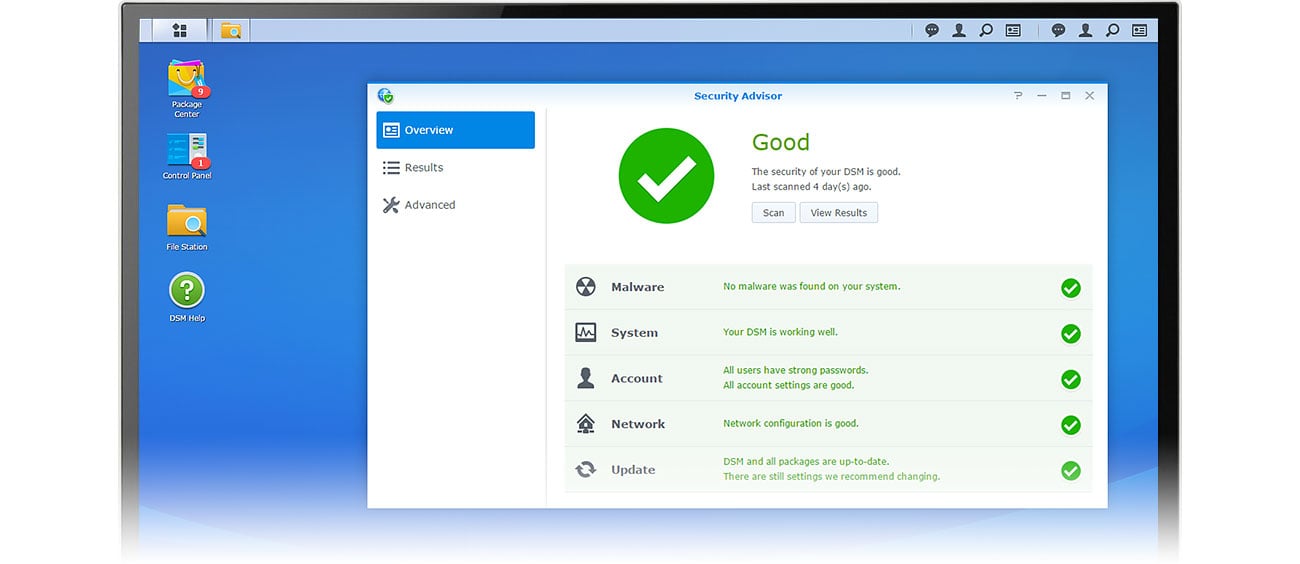1300x564 pixels.
Task: Click 'No malware was found on your system.'
Action: tap(812, 286)
